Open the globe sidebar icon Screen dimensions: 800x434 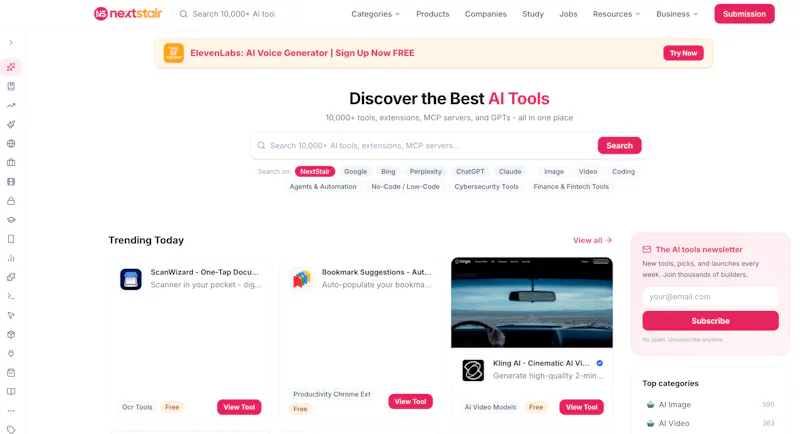tap(11, 143)
